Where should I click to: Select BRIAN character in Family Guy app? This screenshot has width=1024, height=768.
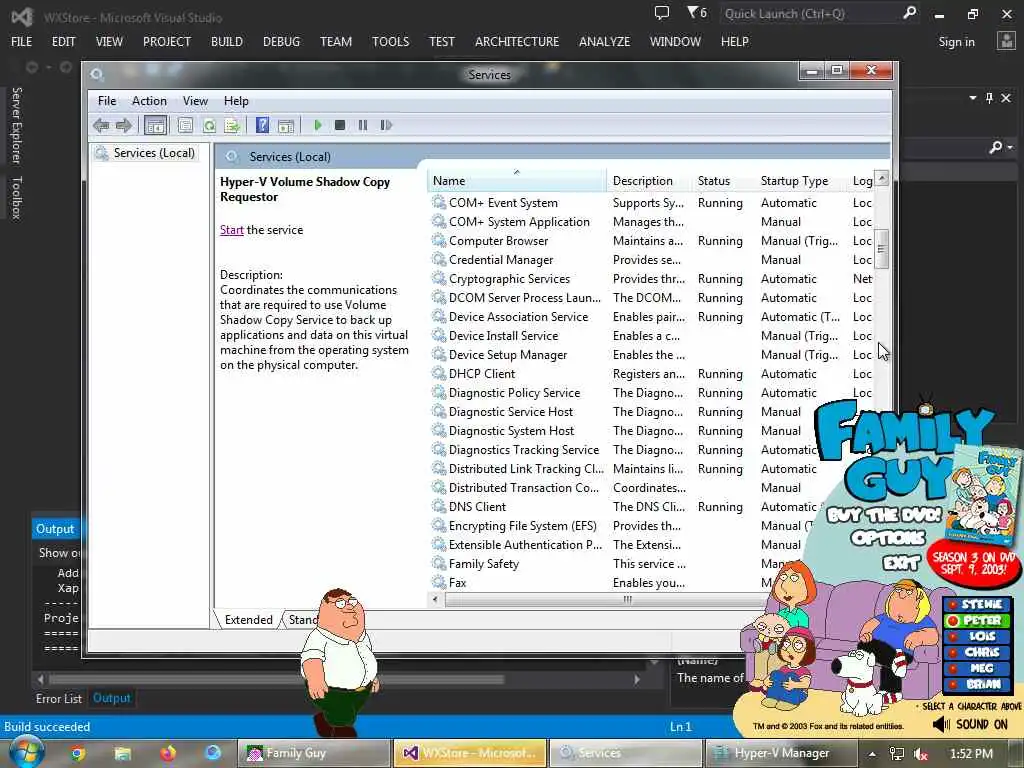pyautogui.click(x=976, y=684)
